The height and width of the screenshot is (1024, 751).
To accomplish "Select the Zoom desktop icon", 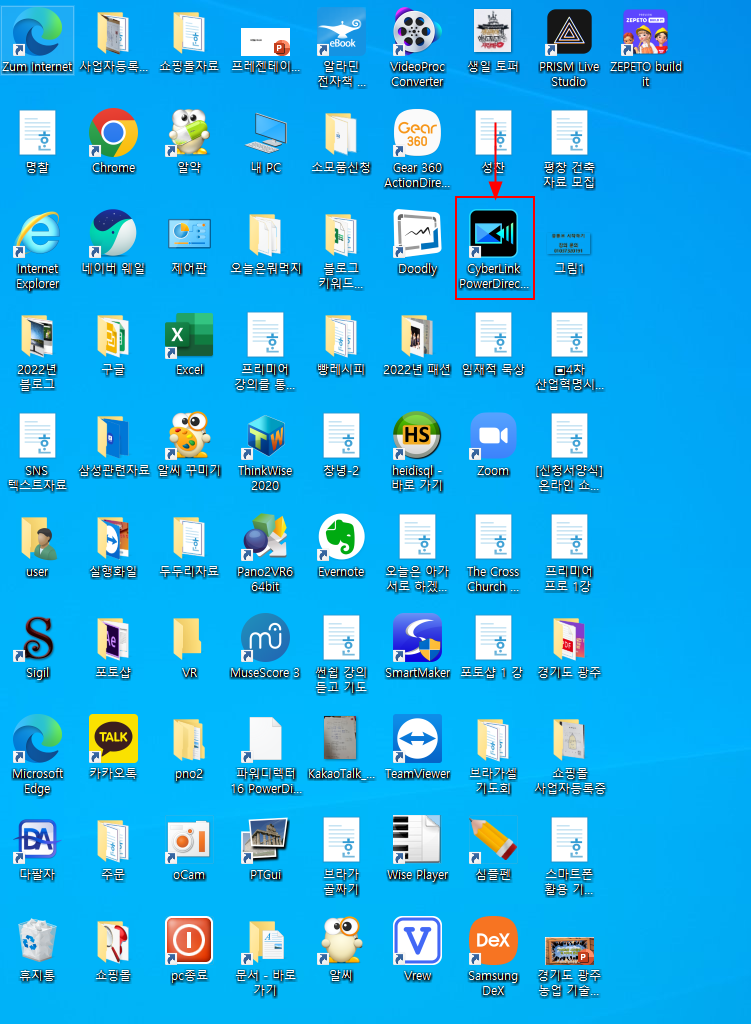I will click(494, 436).
